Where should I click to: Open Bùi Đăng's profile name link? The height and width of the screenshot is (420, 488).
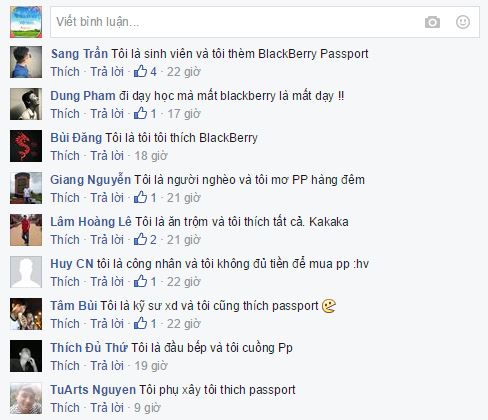tap(76, 138)
